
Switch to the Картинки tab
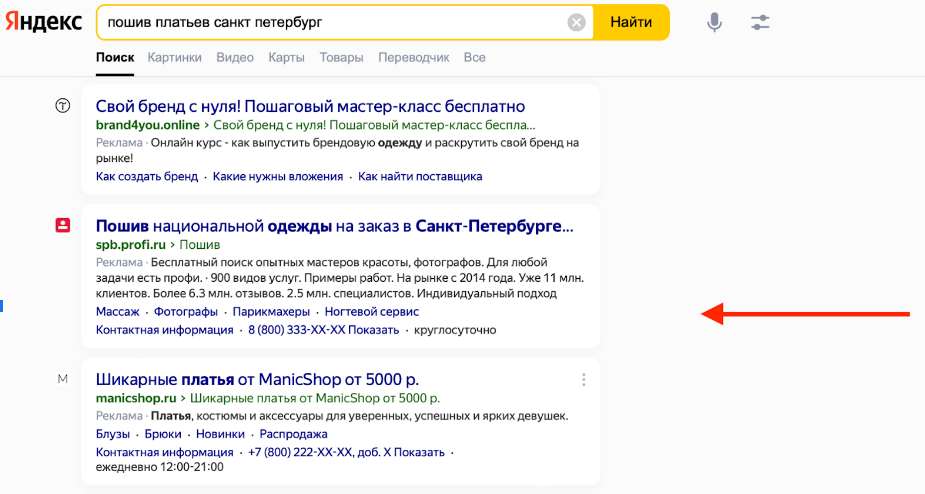click(175, 58)
